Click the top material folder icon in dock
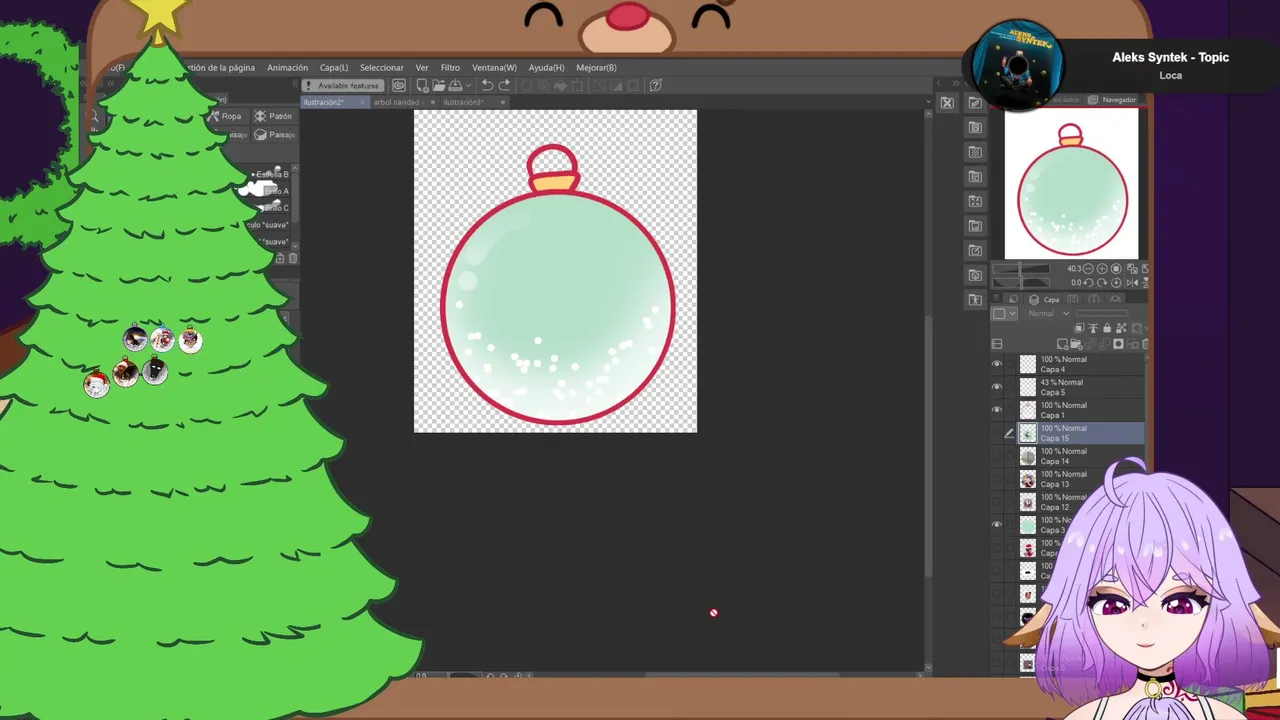 [x=975, y=103]
